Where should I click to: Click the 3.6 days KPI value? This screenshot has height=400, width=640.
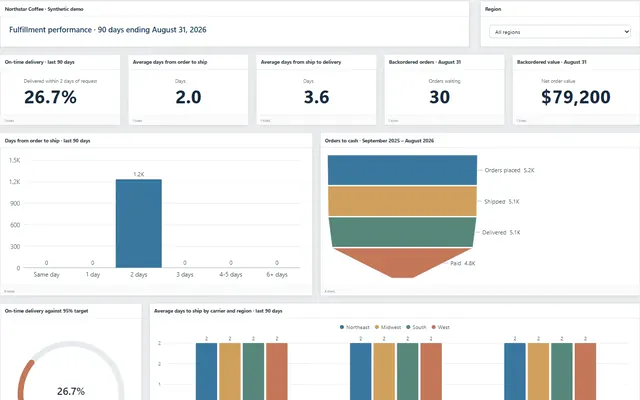click(x=316, y=97)
